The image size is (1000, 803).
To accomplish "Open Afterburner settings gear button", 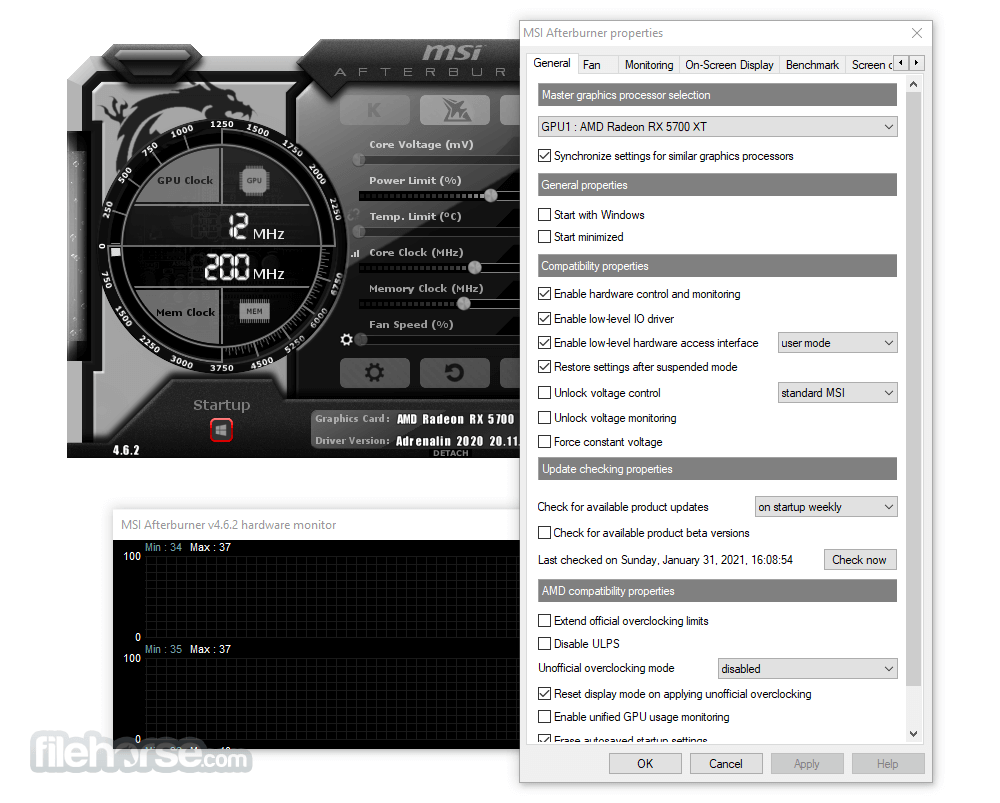I will click(374, 372).
